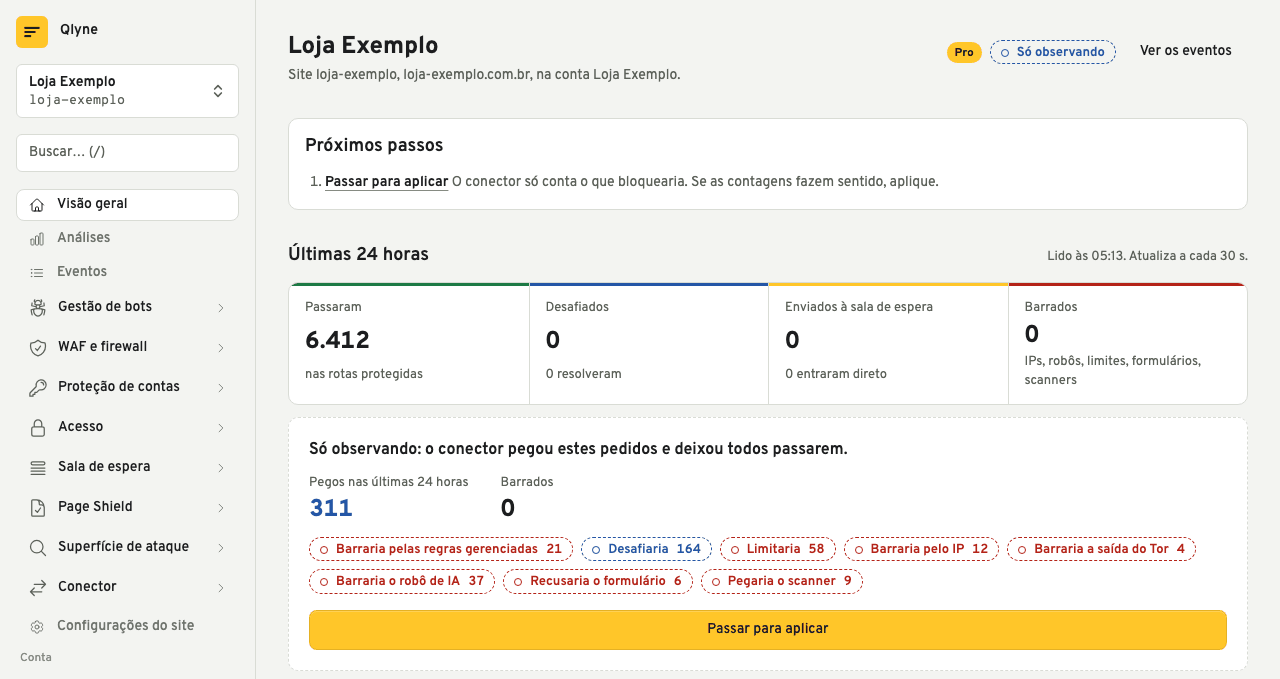Click Ver os eventos link
The image size is (1280, 679).
point(1186,51)
